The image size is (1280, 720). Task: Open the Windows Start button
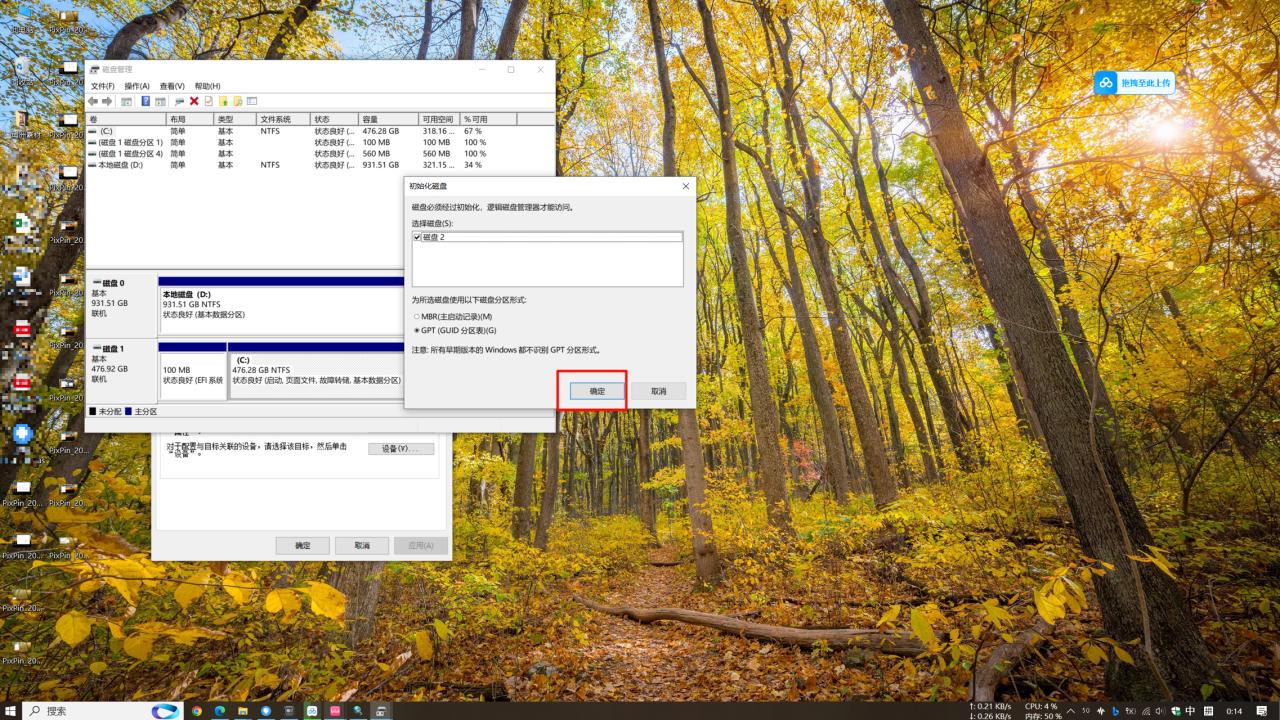click(11, 711)
